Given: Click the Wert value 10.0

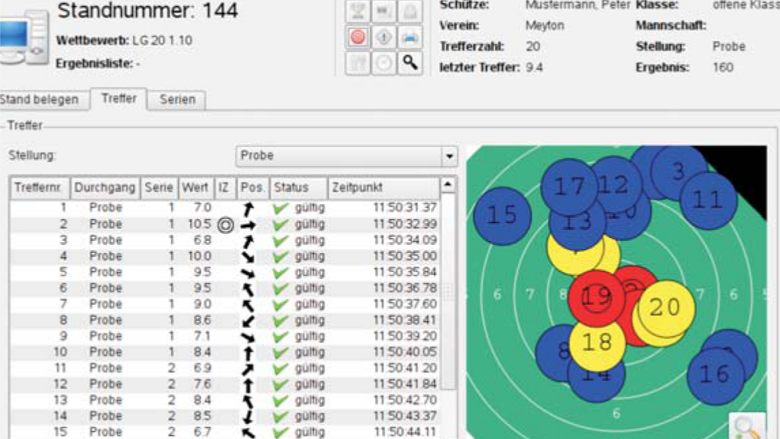Looking at the screenshot, I should (x=199, y=256).
